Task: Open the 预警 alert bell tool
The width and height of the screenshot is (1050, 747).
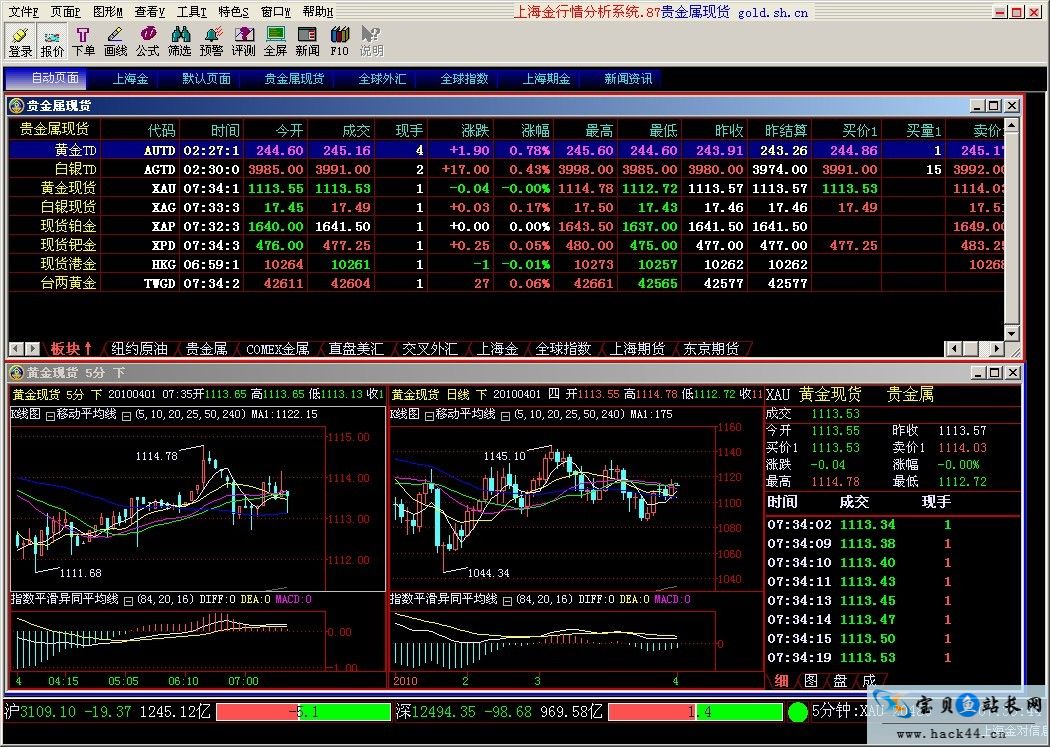Action: (x=212, y=41)
